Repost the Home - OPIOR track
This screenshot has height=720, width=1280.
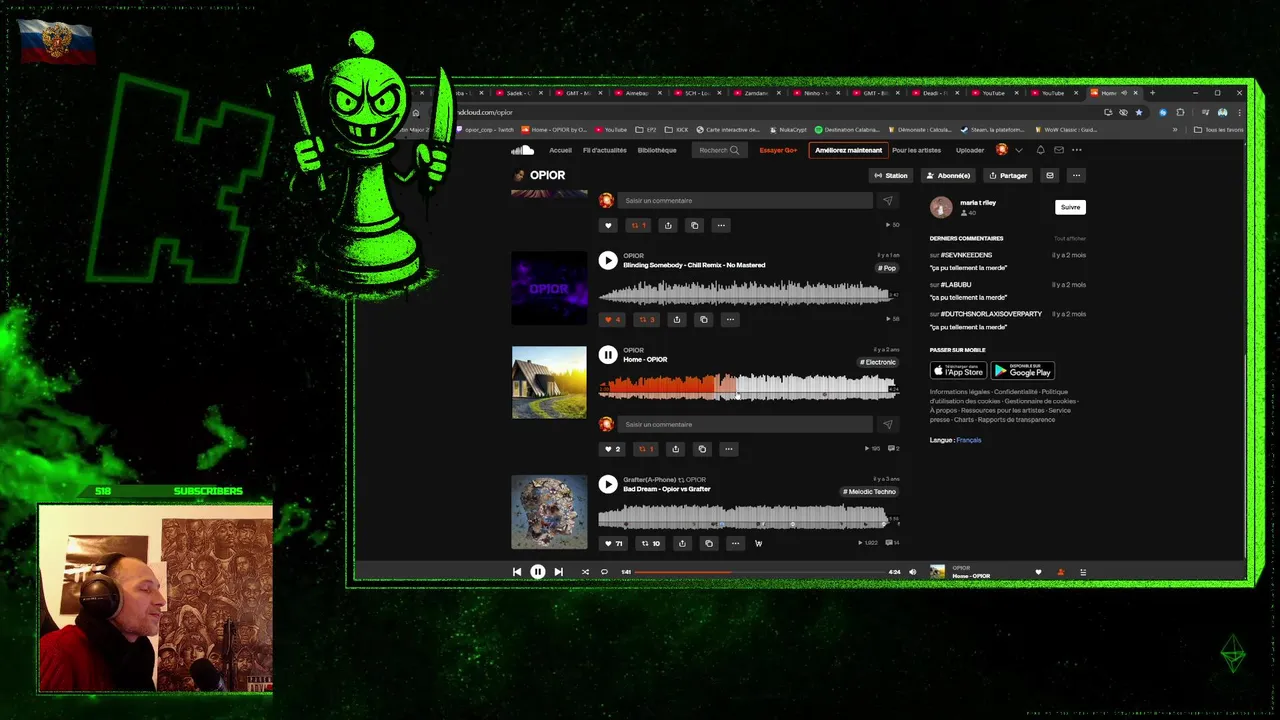click(x=645, y=449)
